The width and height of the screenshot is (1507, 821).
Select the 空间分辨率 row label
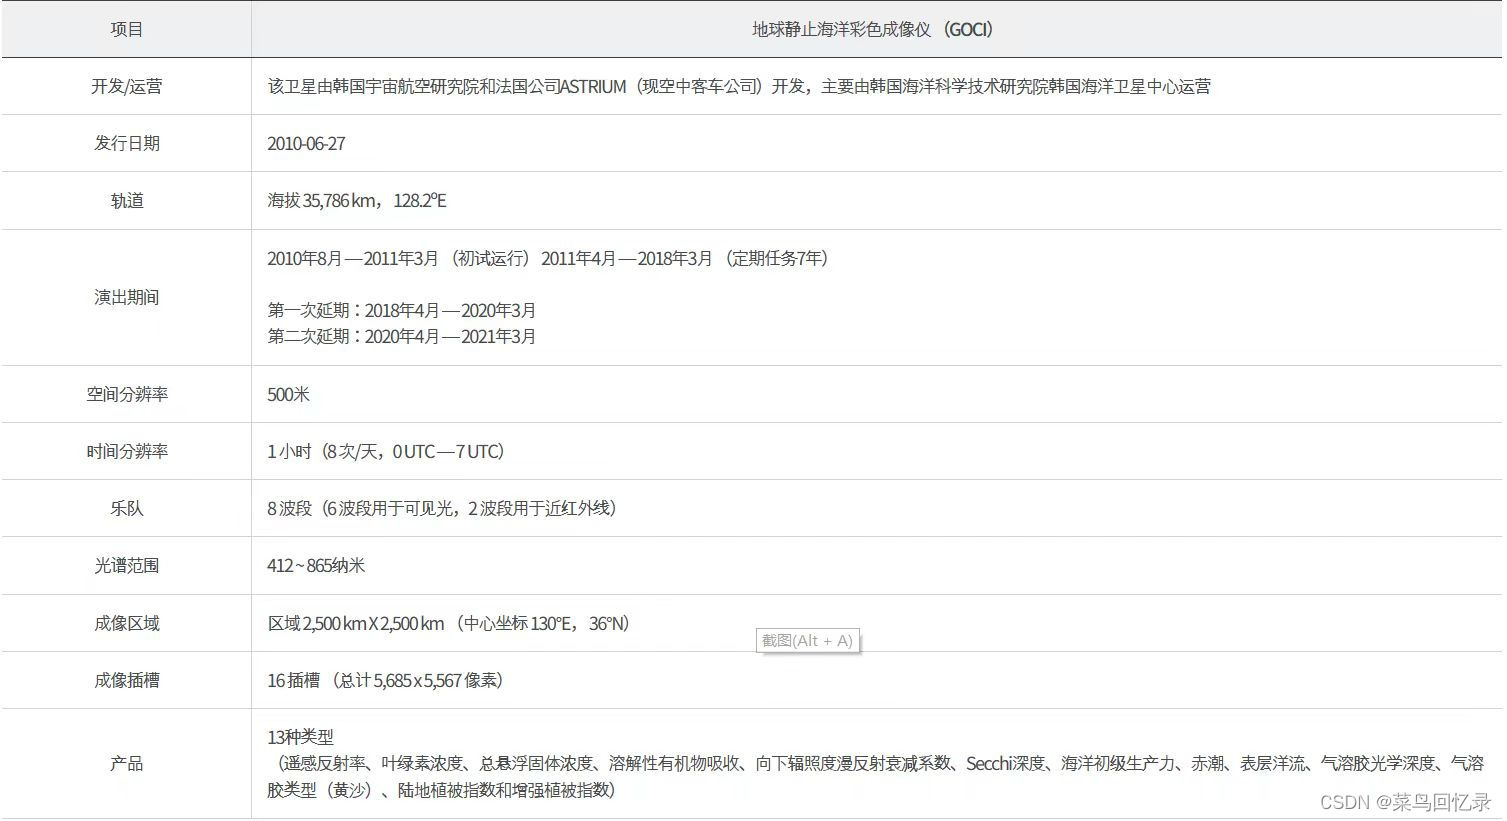click(x=126, y=394)
